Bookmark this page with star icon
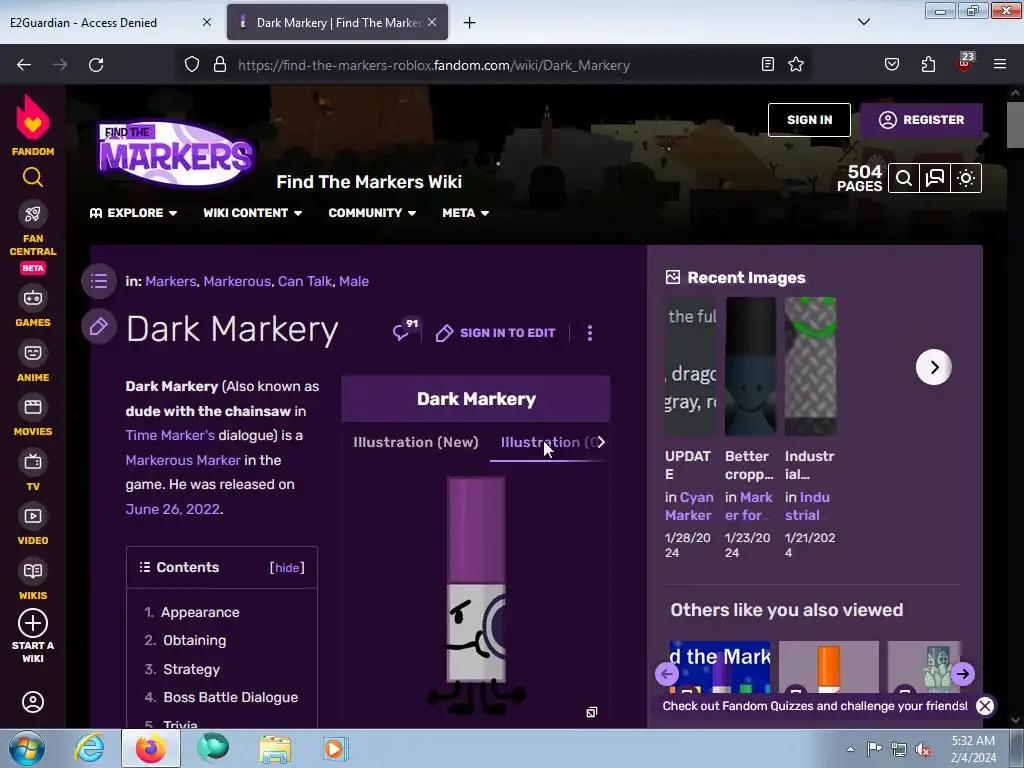The height and width of the screenshot is (768, 1024). (795, 65)
